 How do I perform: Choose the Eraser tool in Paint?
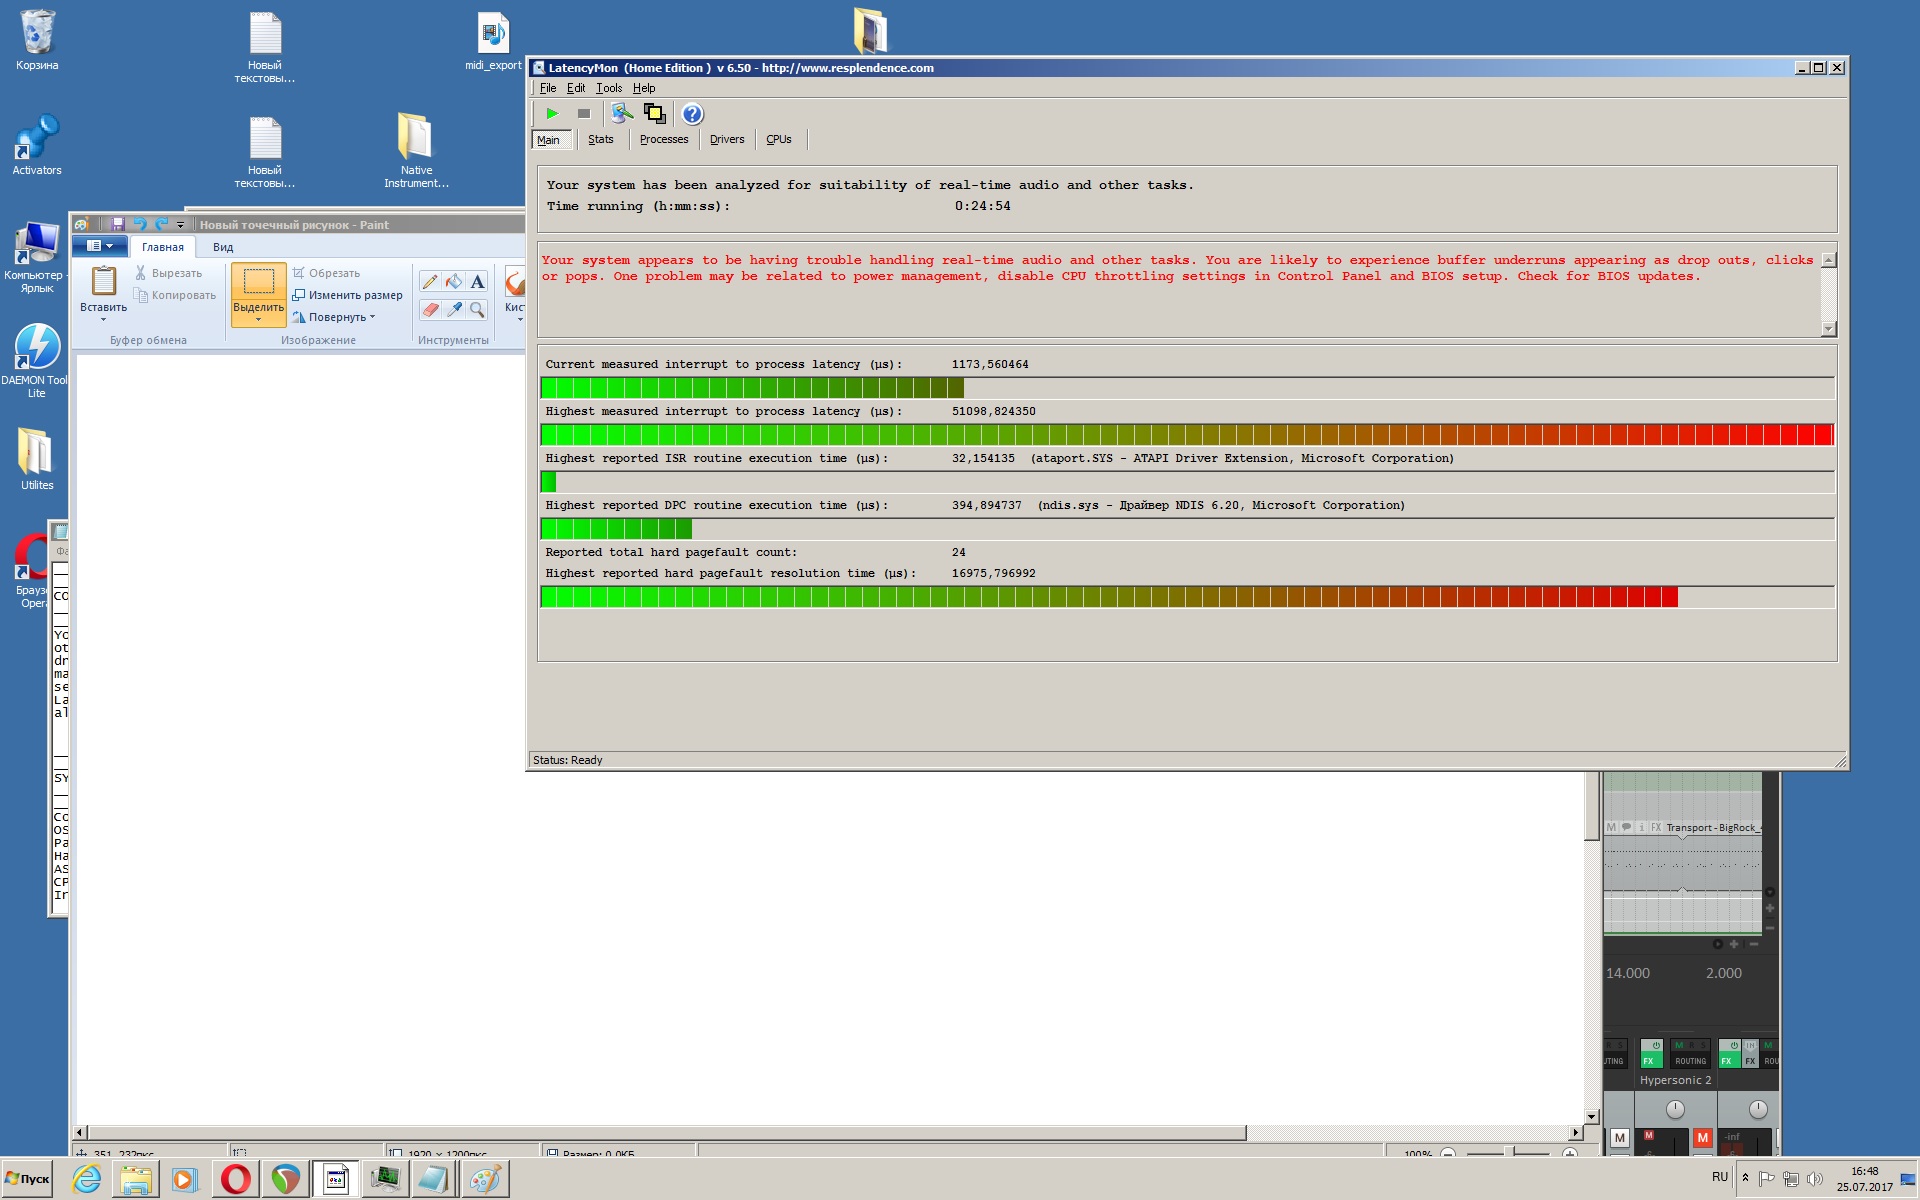coord(430,310)
